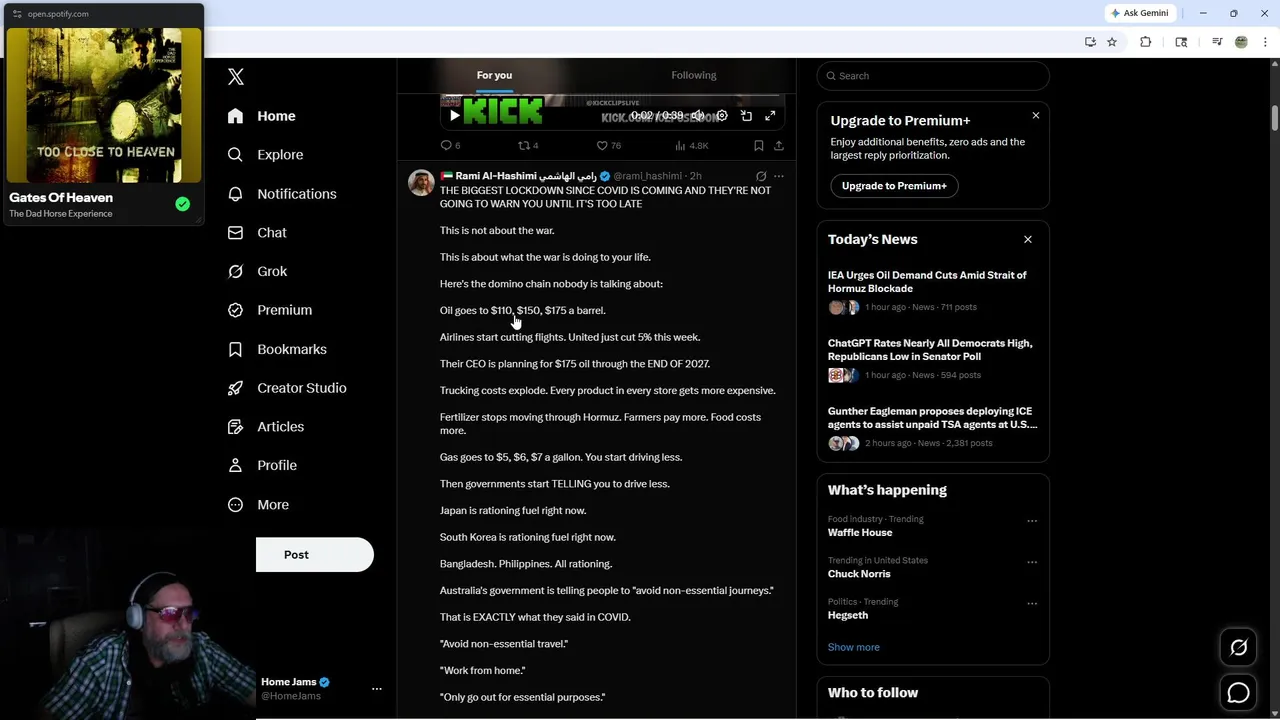The width and height of the screenshot is (1280, 720).
Task: Open more options for Waffle House trend
Action: tap(1032, 521)
